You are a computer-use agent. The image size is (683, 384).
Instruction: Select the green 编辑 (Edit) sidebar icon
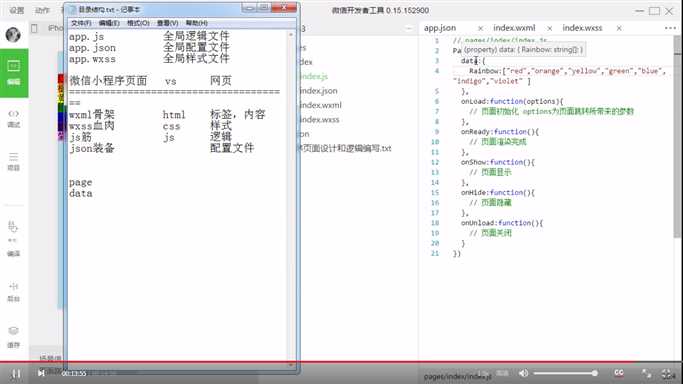(14, 73)
